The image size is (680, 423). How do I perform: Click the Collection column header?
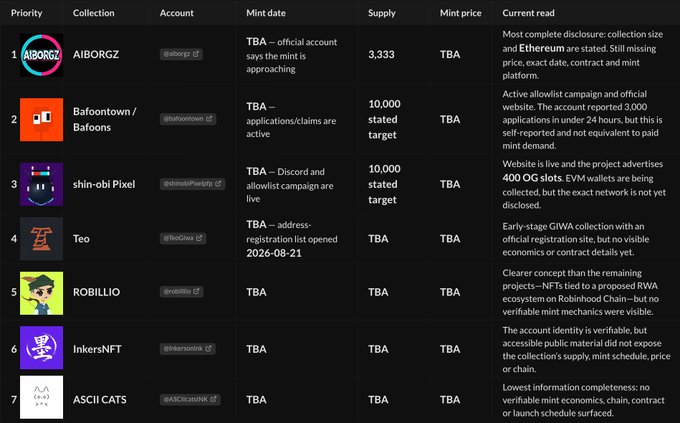pos(94,13)
